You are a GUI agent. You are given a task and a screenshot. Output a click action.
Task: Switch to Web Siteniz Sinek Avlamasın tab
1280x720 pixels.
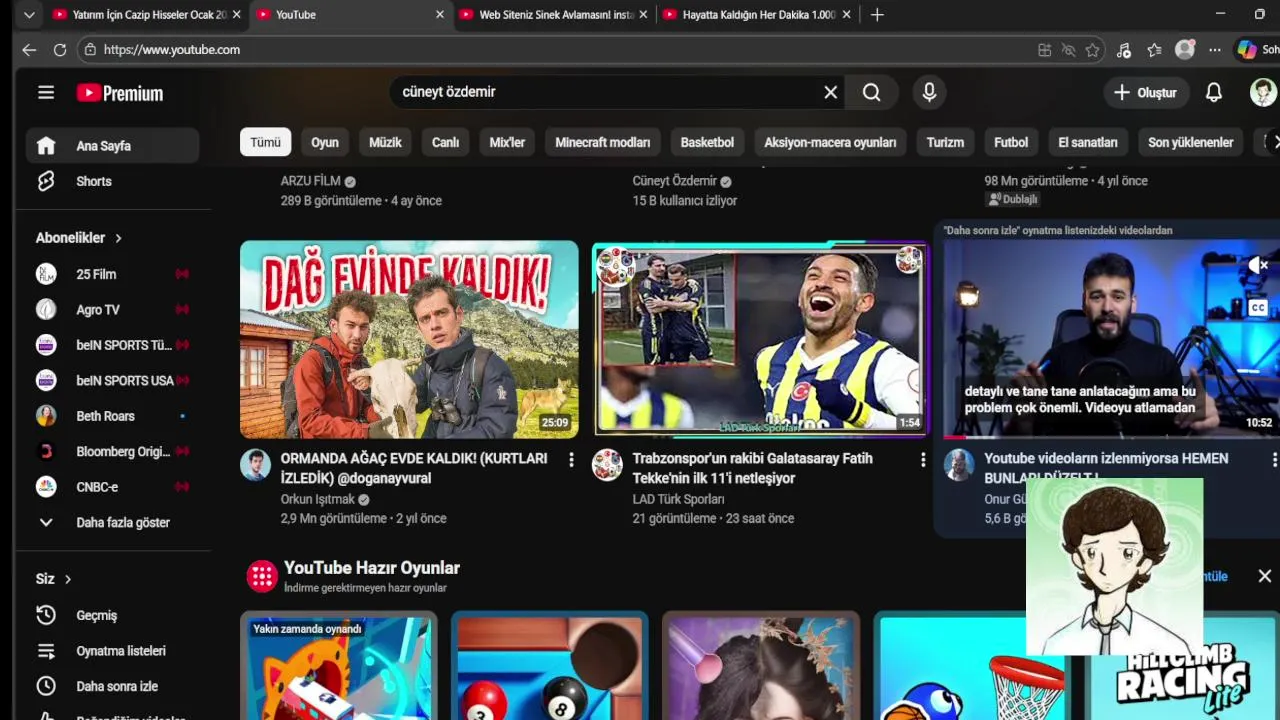pos(552,15)
